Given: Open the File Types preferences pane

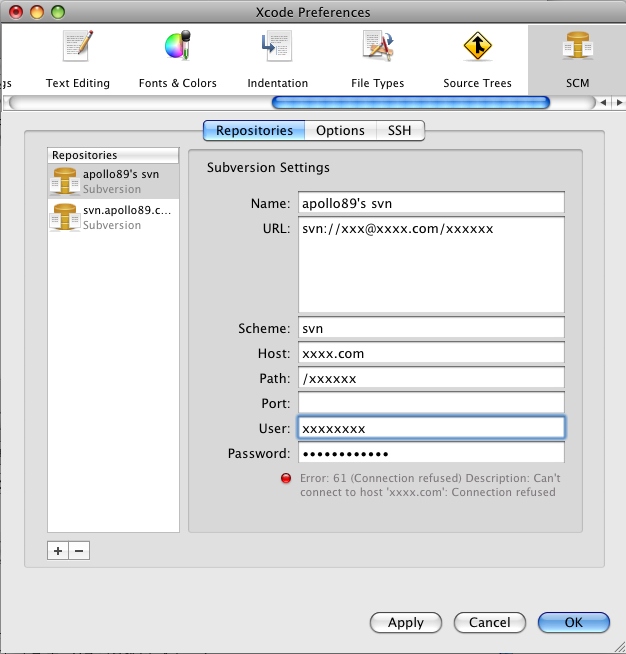Looking at the screenshot, I should [x=377, y=58].
